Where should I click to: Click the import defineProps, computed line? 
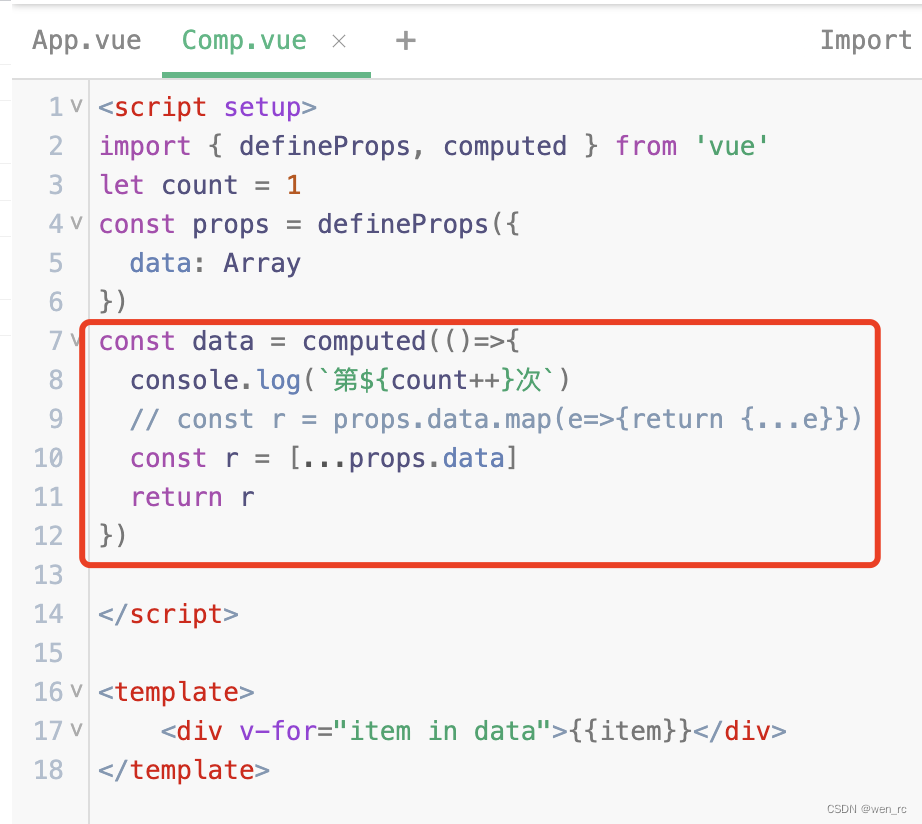click(x=434, y=146)
